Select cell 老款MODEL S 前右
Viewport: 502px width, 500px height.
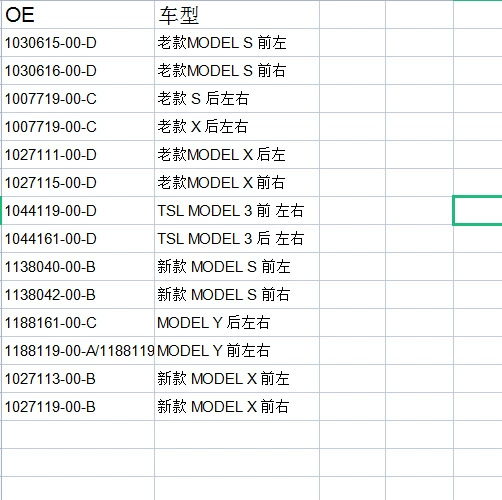point(237,71)
